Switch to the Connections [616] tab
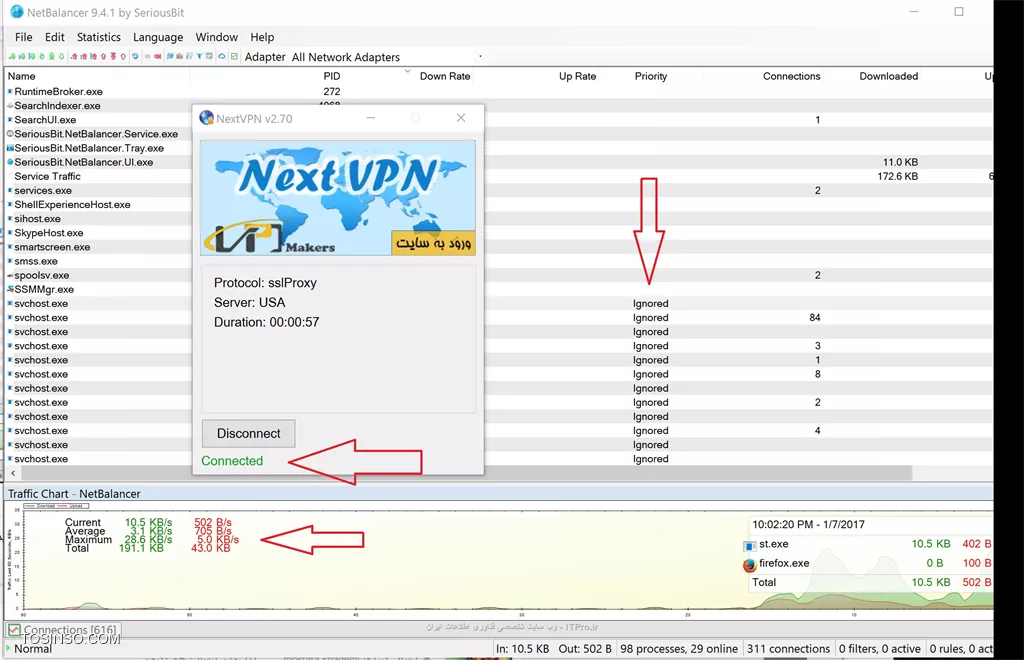 point(63,630)
